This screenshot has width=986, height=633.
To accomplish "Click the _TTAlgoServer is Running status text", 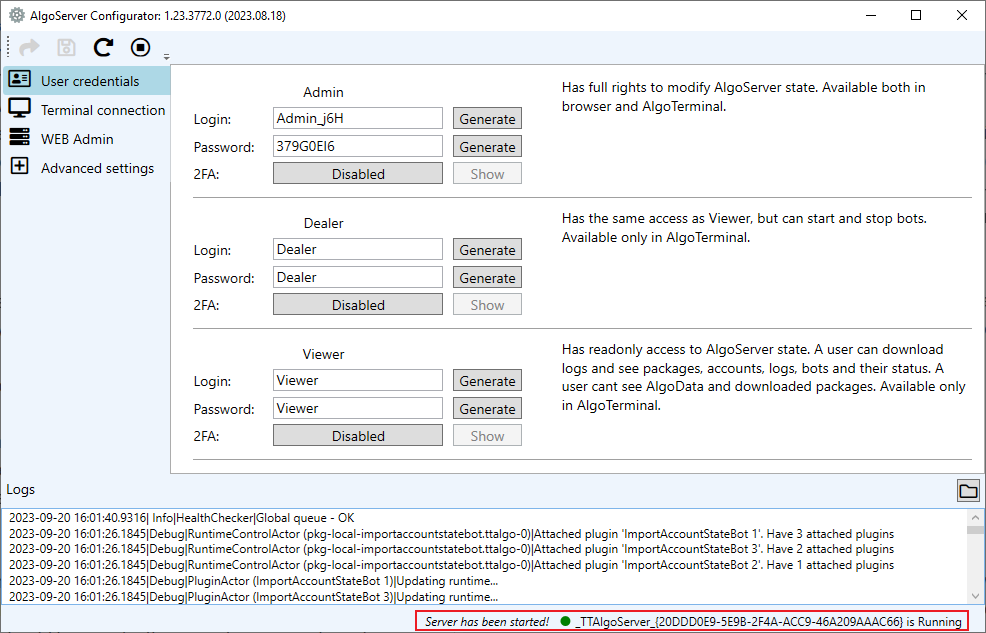I will click(x=768, y=622).
